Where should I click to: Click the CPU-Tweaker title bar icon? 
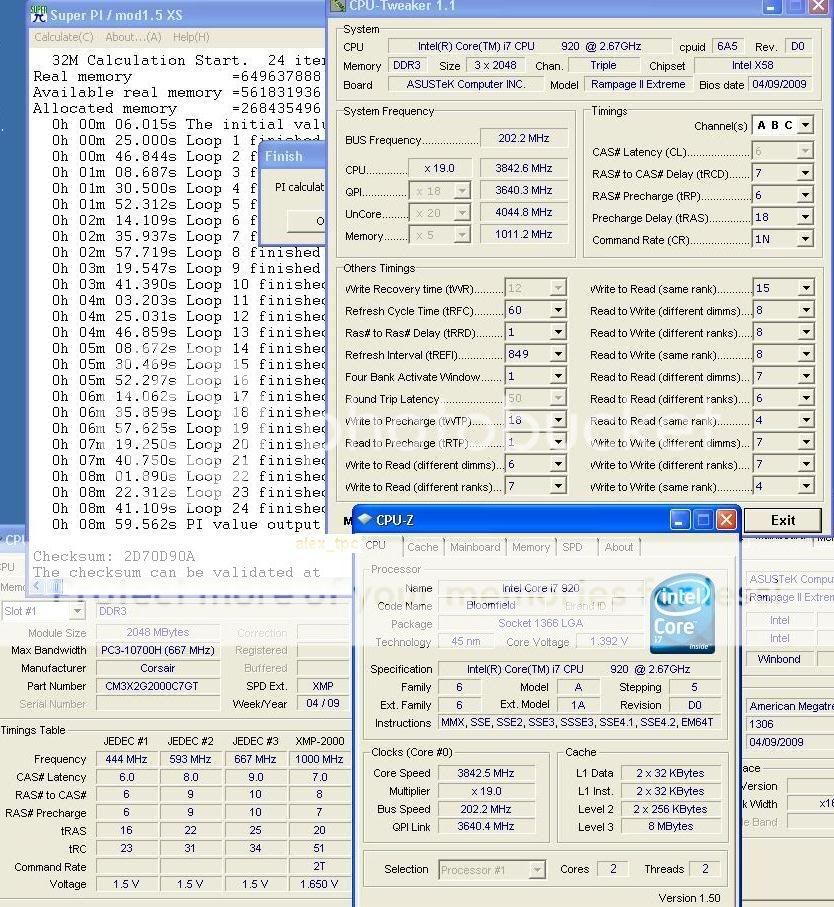pyautogui.click(x=337, y=5)
